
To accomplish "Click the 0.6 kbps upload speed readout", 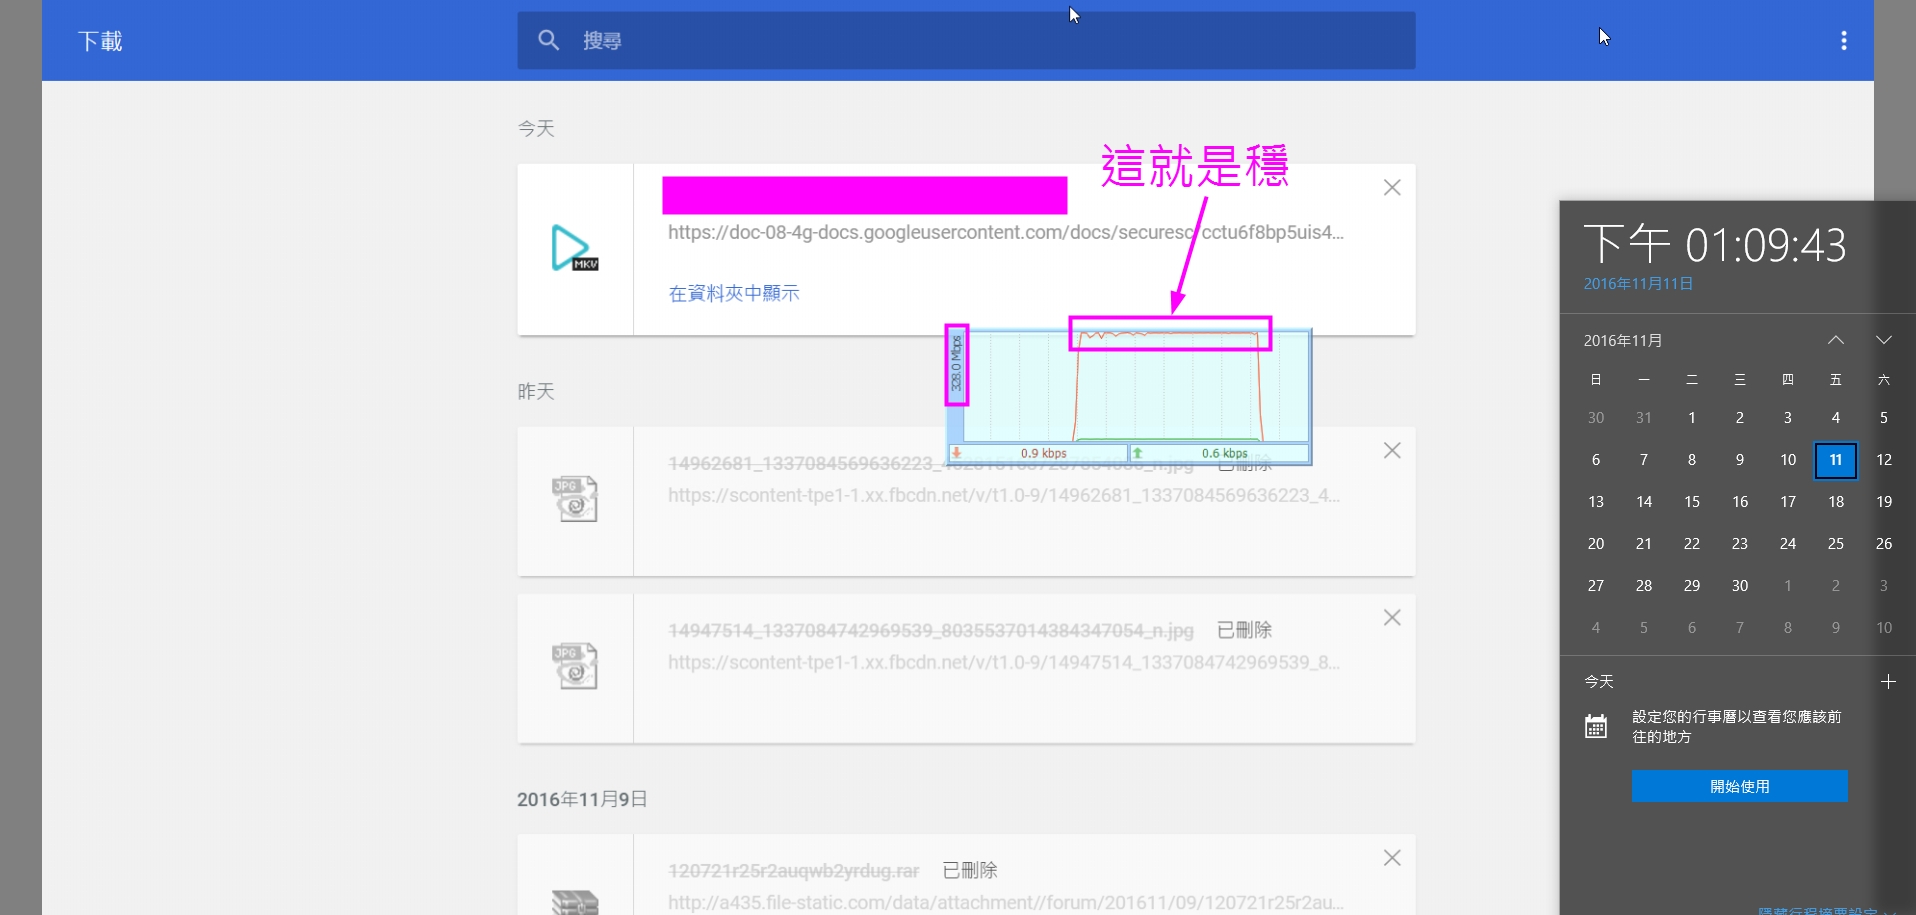I will [1224, 453].
